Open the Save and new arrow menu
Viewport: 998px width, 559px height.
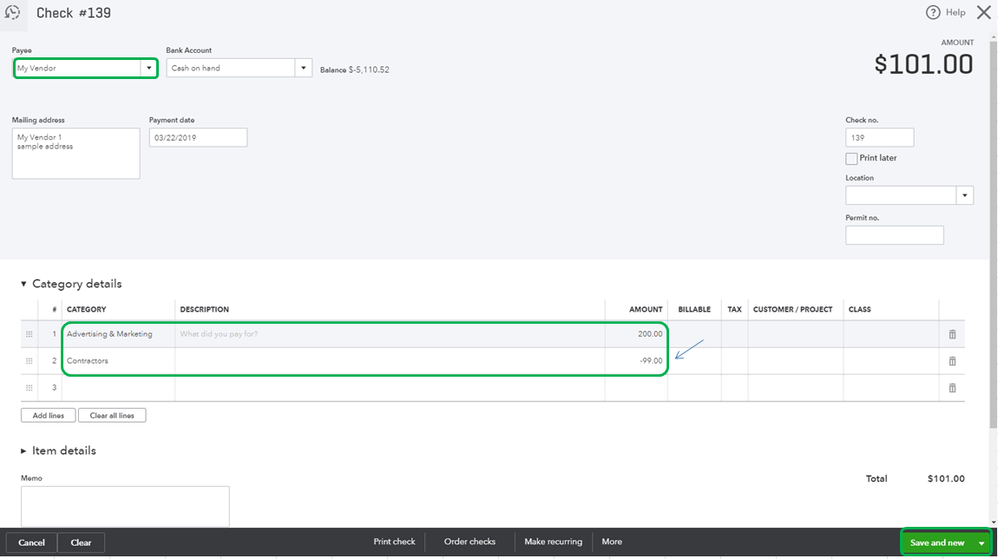(x=981, y=543)
